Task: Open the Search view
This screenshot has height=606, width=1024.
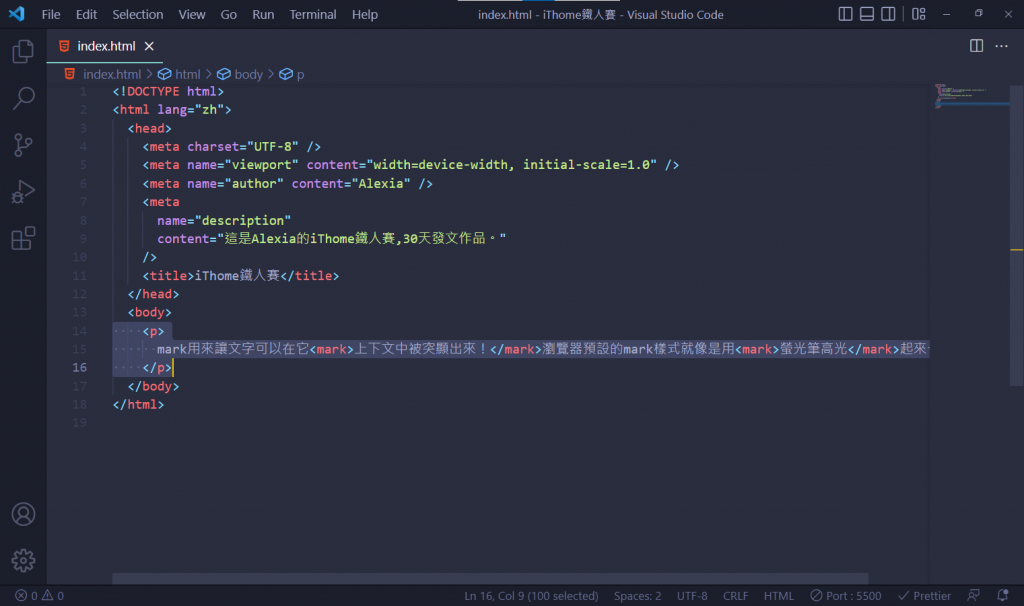Action: pyautogui.click(x=23, y=99)
